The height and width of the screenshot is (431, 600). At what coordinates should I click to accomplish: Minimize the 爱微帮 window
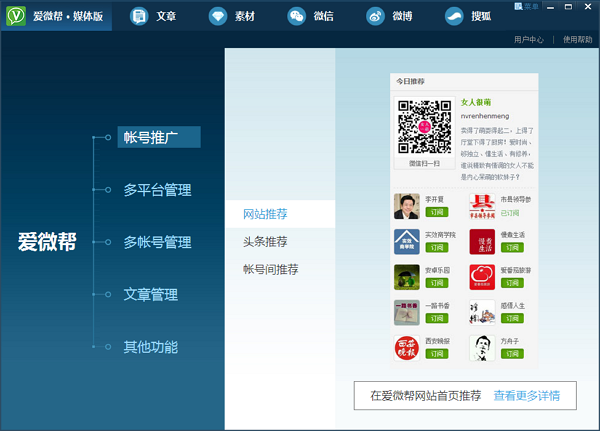550,7
